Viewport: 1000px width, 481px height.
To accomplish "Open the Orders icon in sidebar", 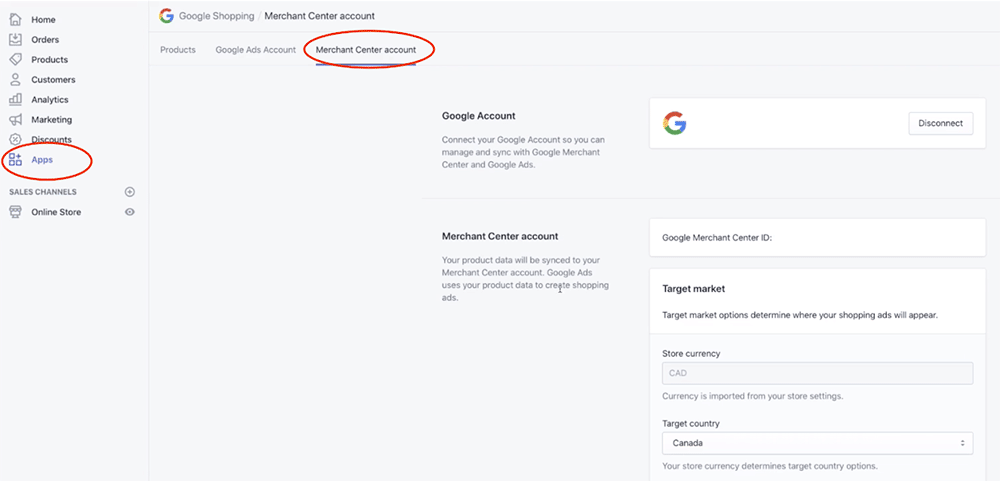I will [15, 40].
